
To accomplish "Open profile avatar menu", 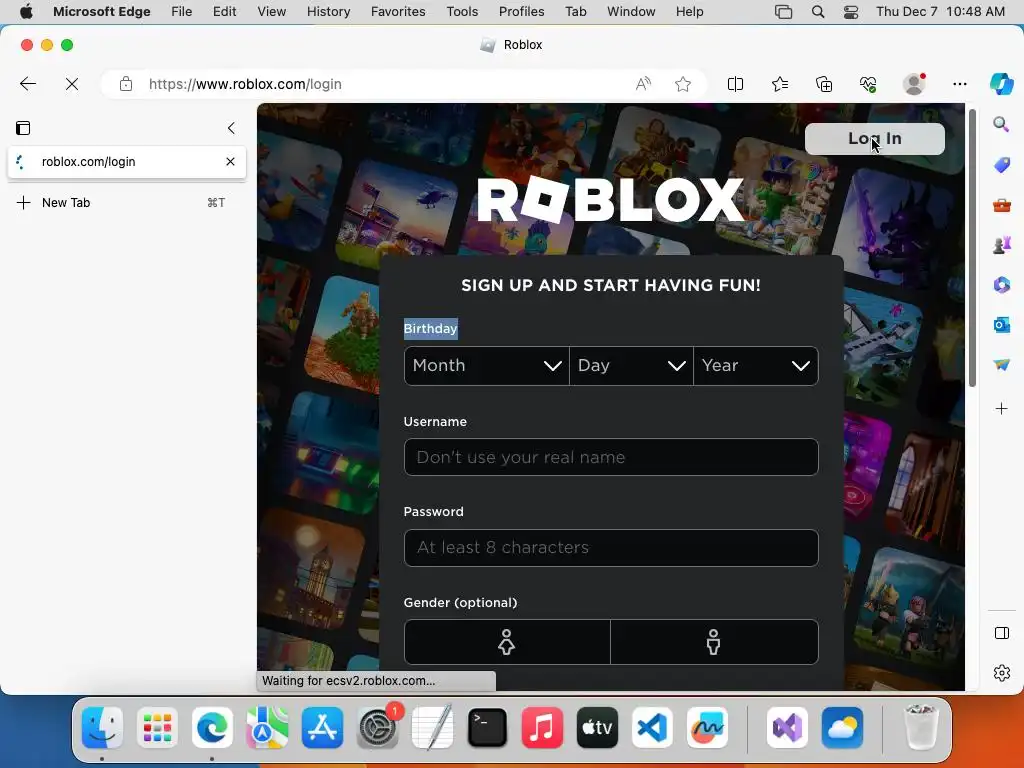I will pyautogui.click(x=914, y=84).
